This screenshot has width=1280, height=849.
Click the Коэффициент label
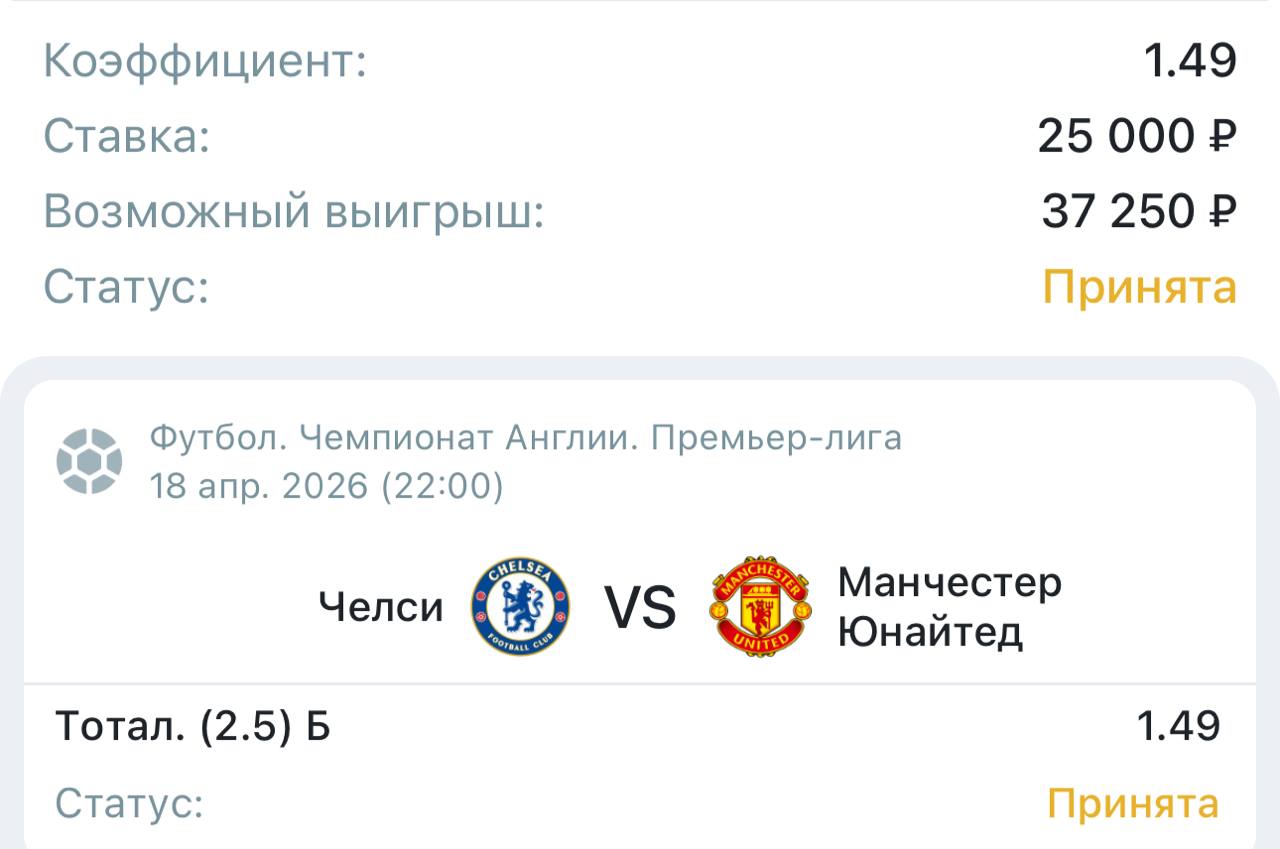(206, 62)
